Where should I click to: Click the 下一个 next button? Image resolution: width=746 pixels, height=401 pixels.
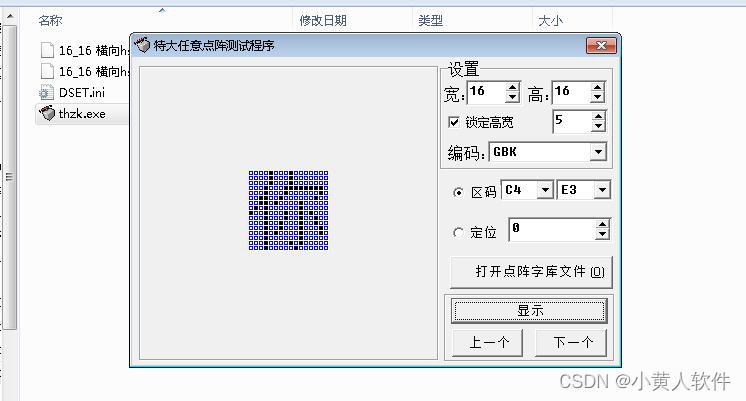[x=571, y=342]
